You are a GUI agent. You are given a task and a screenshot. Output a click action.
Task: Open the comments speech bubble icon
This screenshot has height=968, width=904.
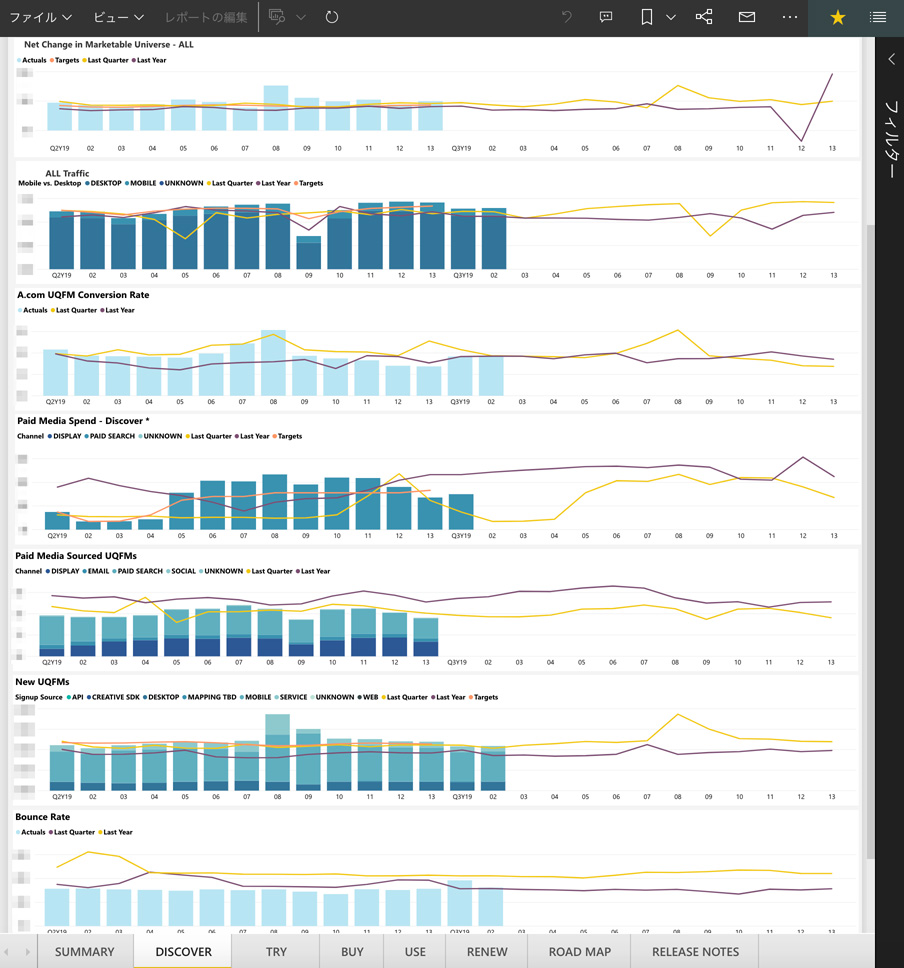(606, 17)
